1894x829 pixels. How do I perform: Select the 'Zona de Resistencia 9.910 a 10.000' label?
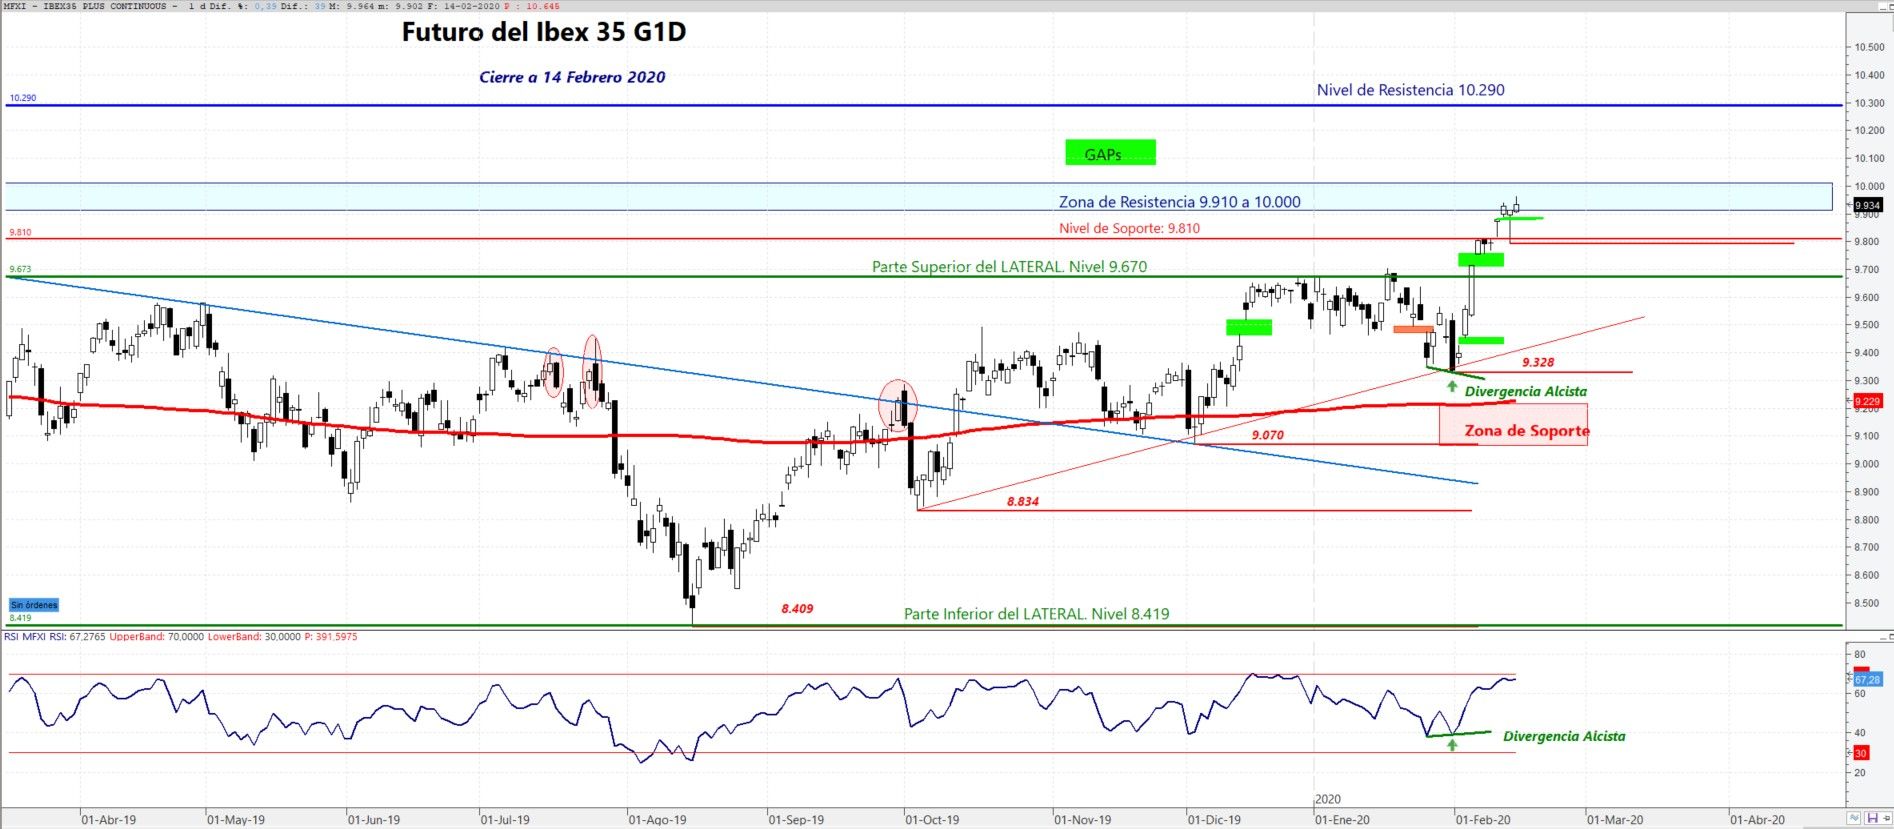tap(1180, 202)
